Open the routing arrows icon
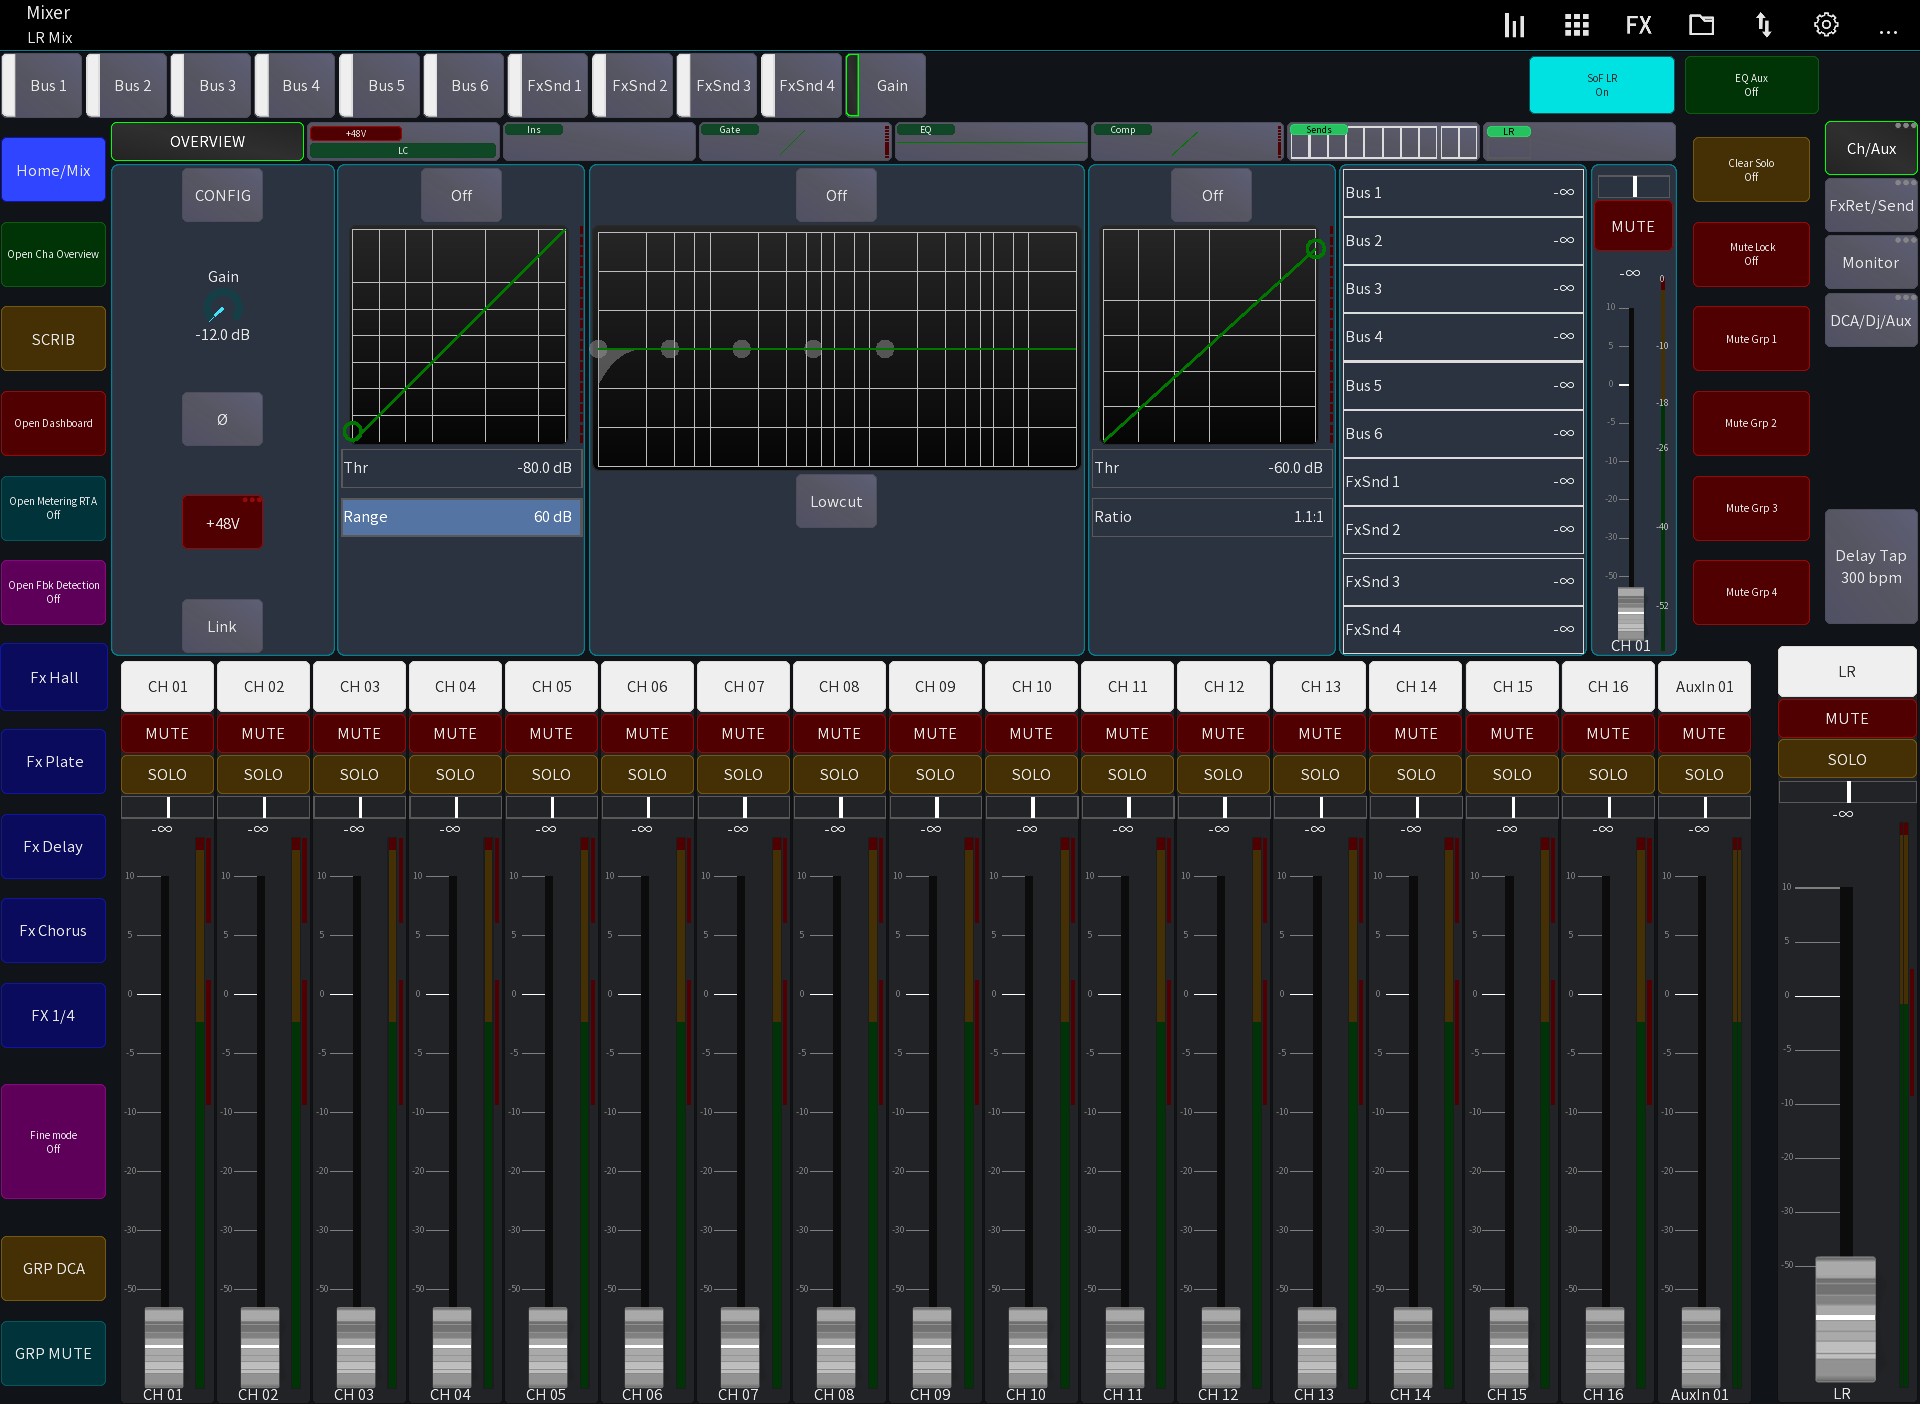 (1764, 25)
